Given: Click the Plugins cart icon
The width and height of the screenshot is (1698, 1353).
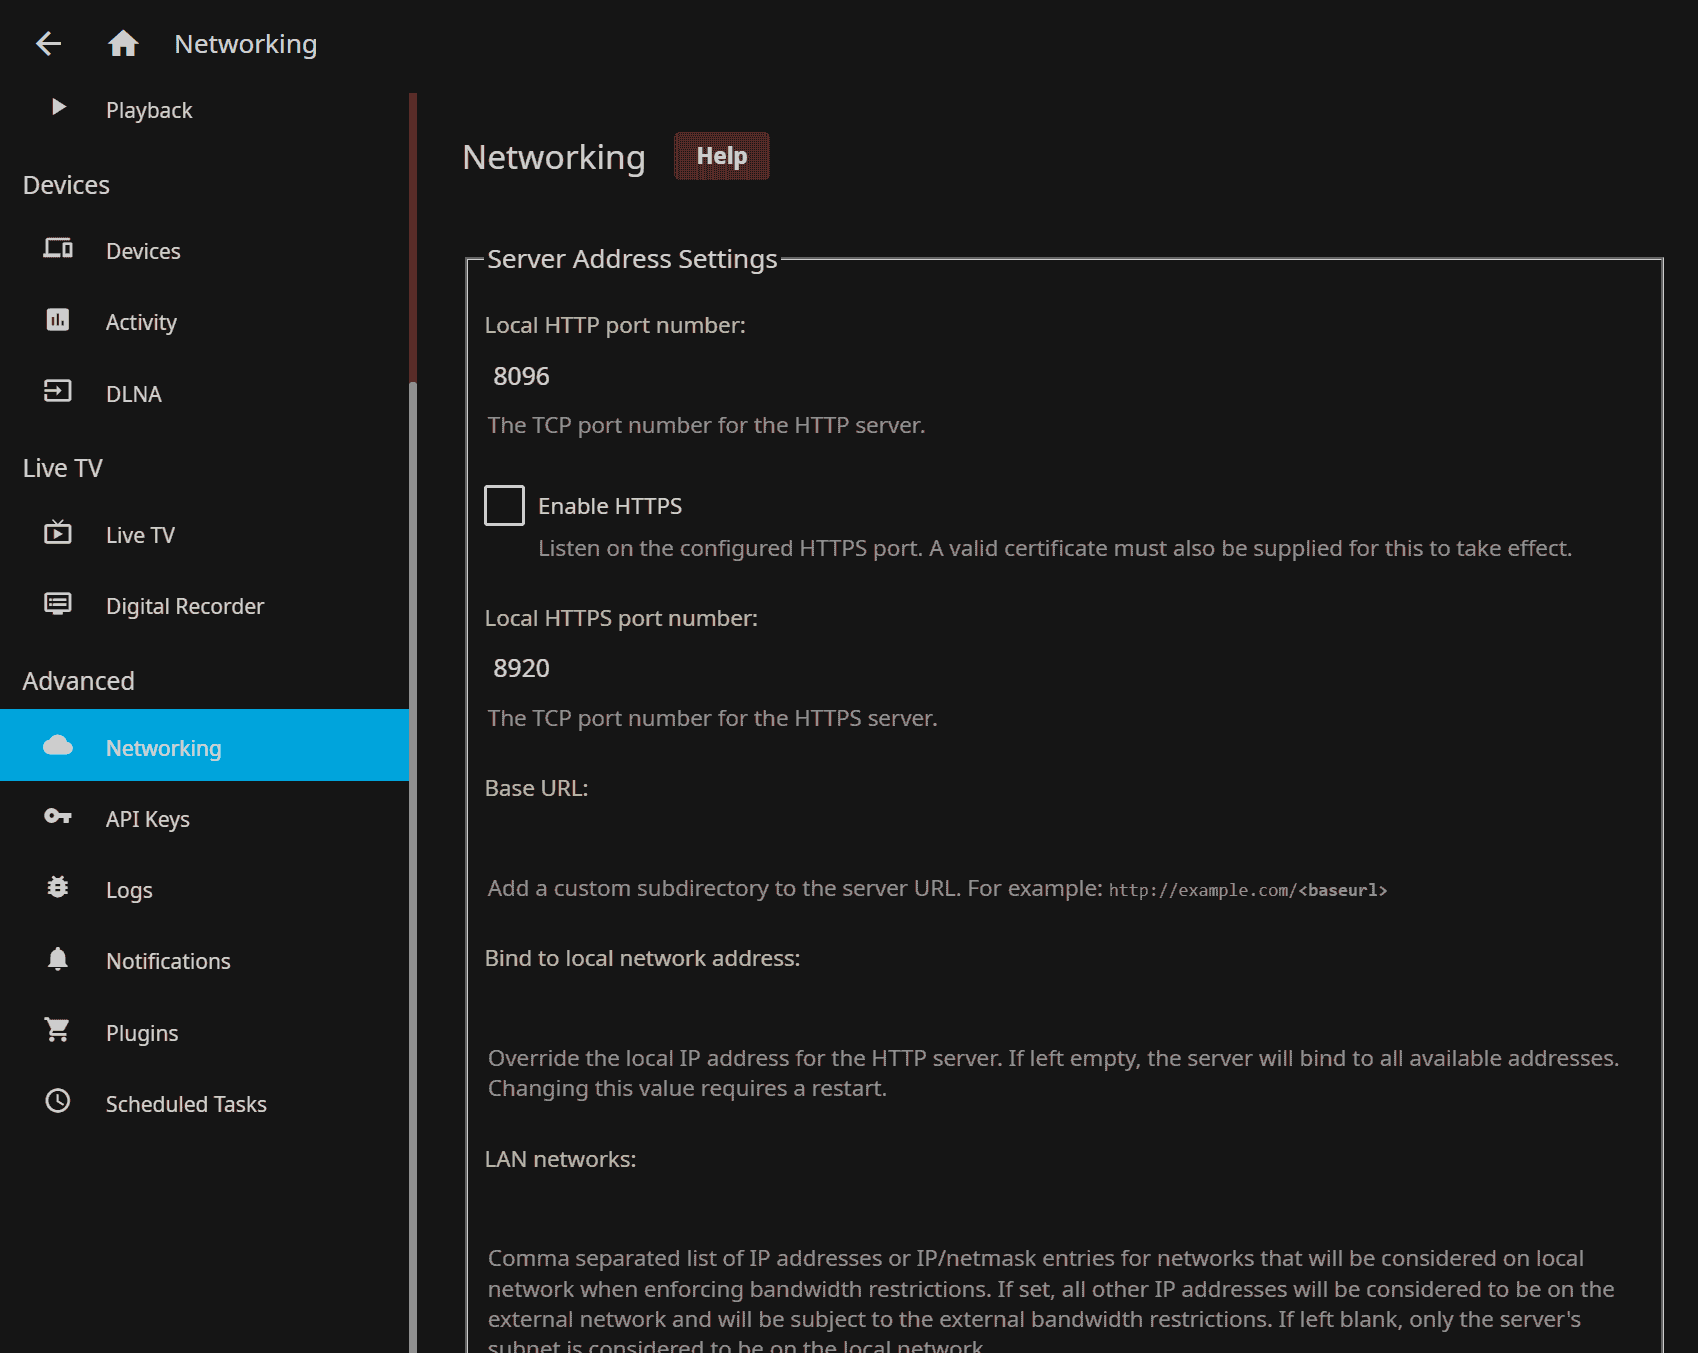Looking at the screenshot, I should click(x=58, y=1030).
